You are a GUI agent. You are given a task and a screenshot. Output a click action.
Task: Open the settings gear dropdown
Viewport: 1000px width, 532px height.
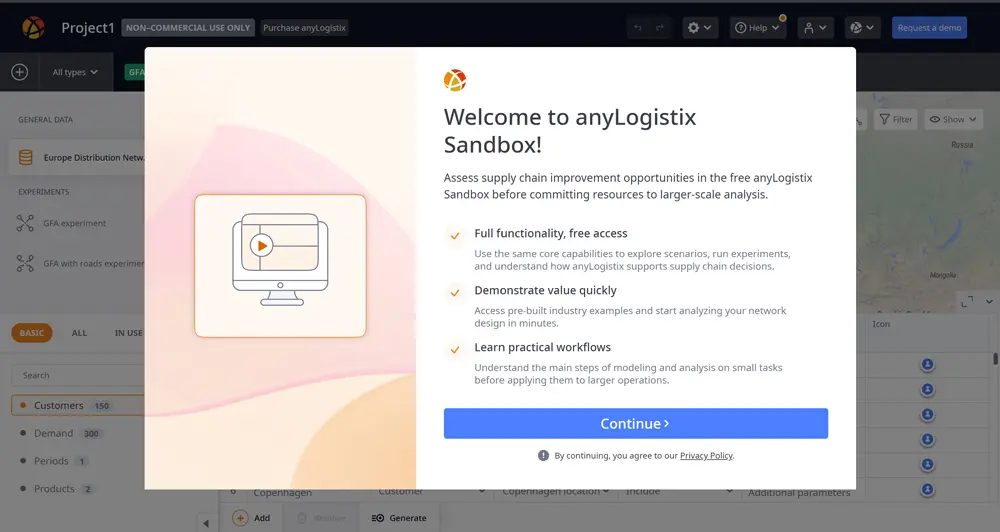click(x=700, y=27)
